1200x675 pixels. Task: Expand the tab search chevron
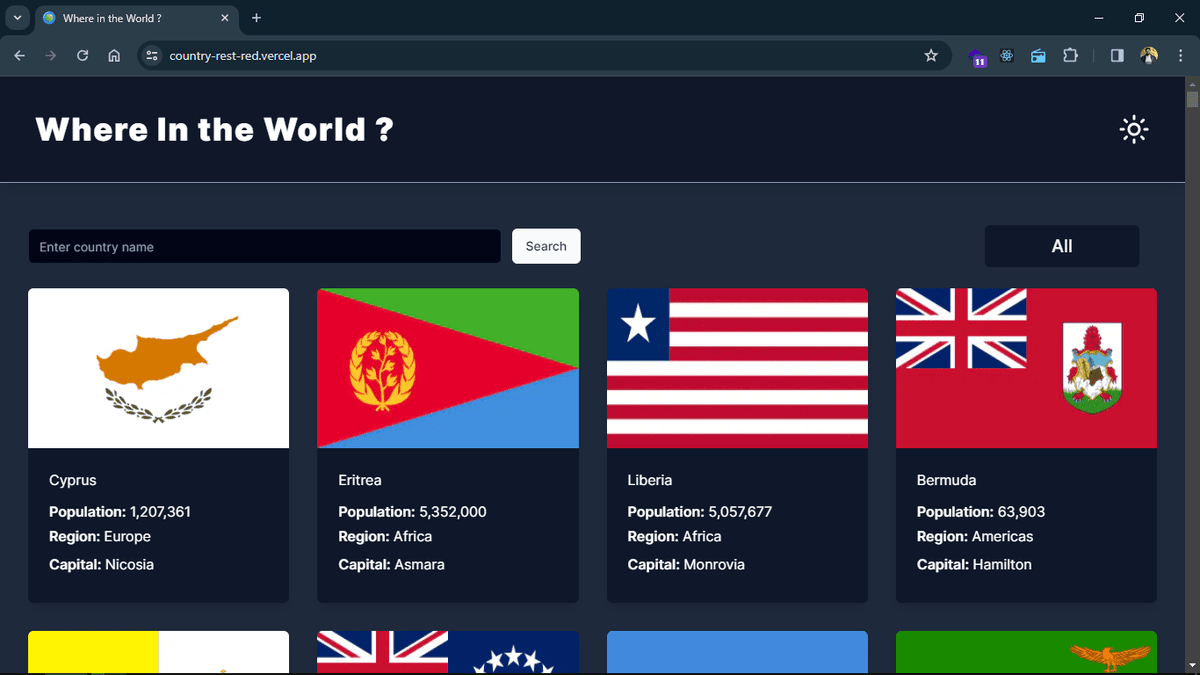pos(16,17)
